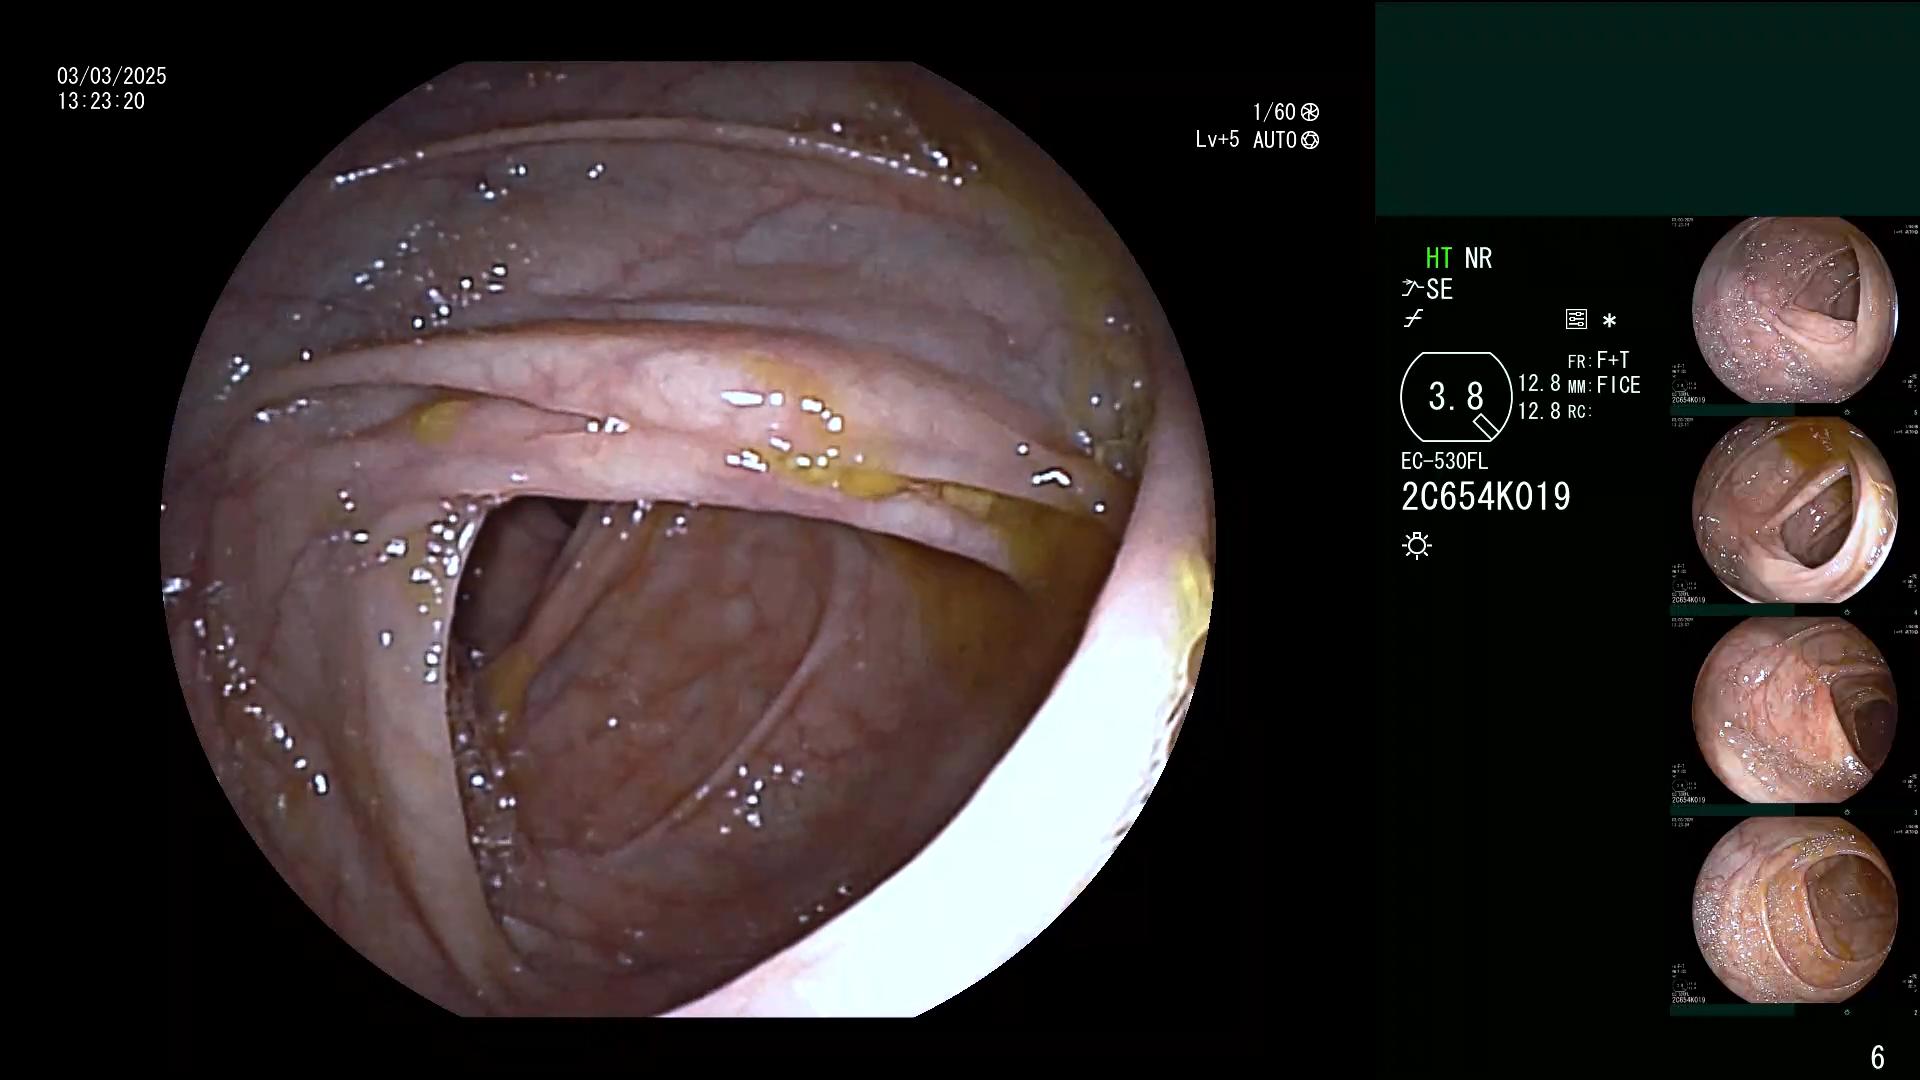
Task: Click the light source lamp icon
Action: pos(1417,545)
